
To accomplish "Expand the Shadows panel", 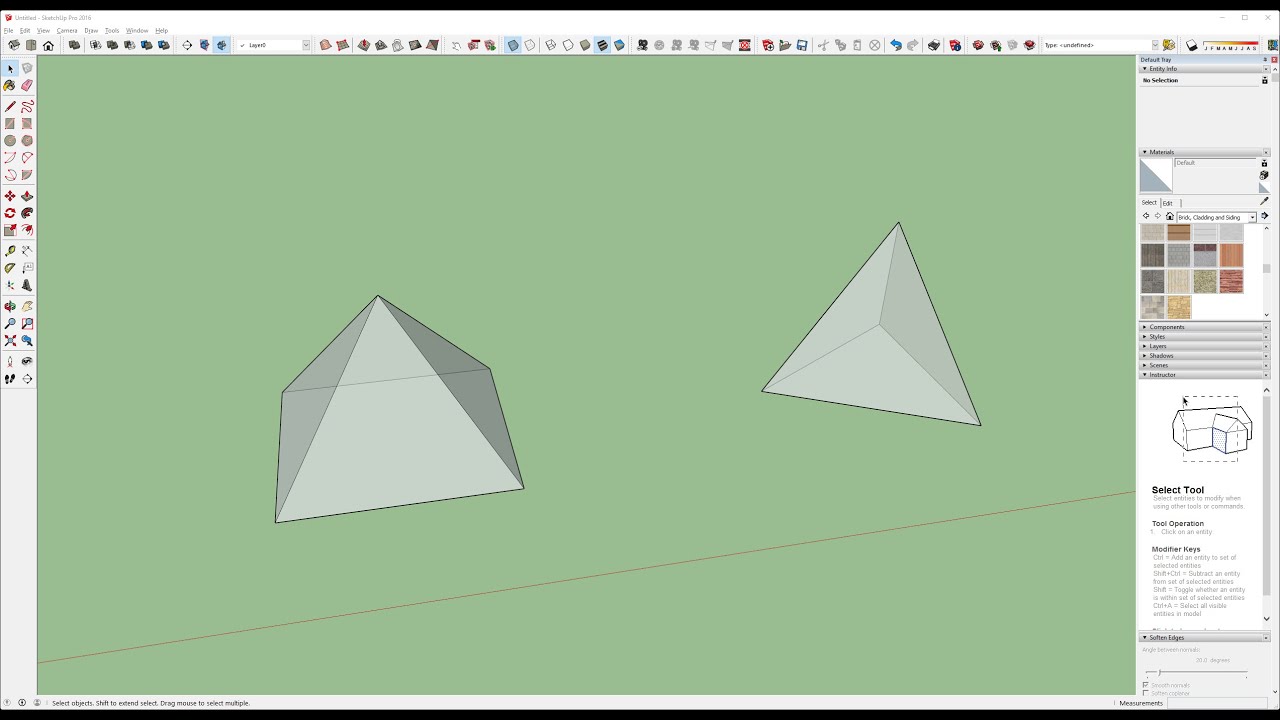I will 1204,356.
